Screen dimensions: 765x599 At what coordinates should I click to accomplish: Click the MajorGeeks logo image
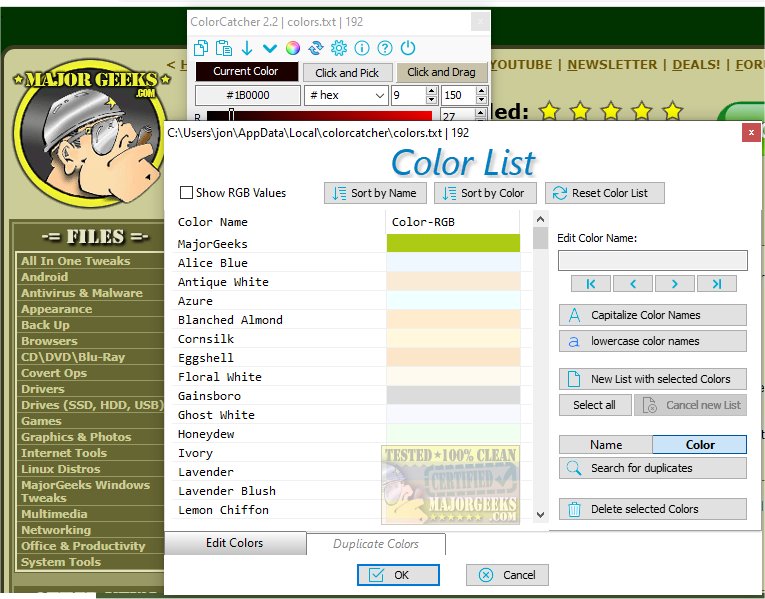pyautogui.click(x=91, y=134)
